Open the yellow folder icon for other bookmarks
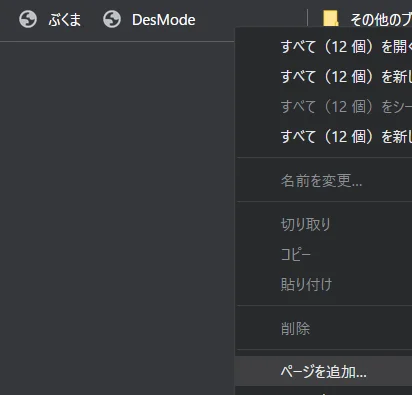The width and height of the screenshot is (412, 395). pyautogui.click(x=331, y=18)
